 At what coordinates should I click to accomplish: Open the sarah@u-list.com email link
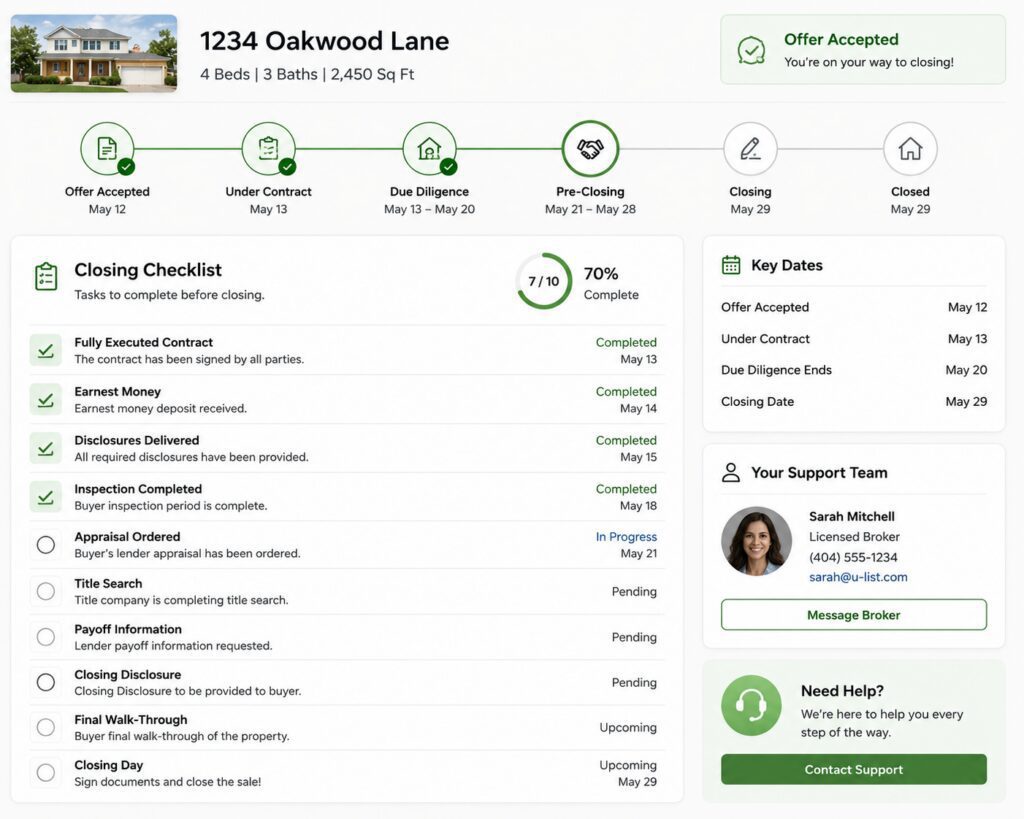click(858, 577)
